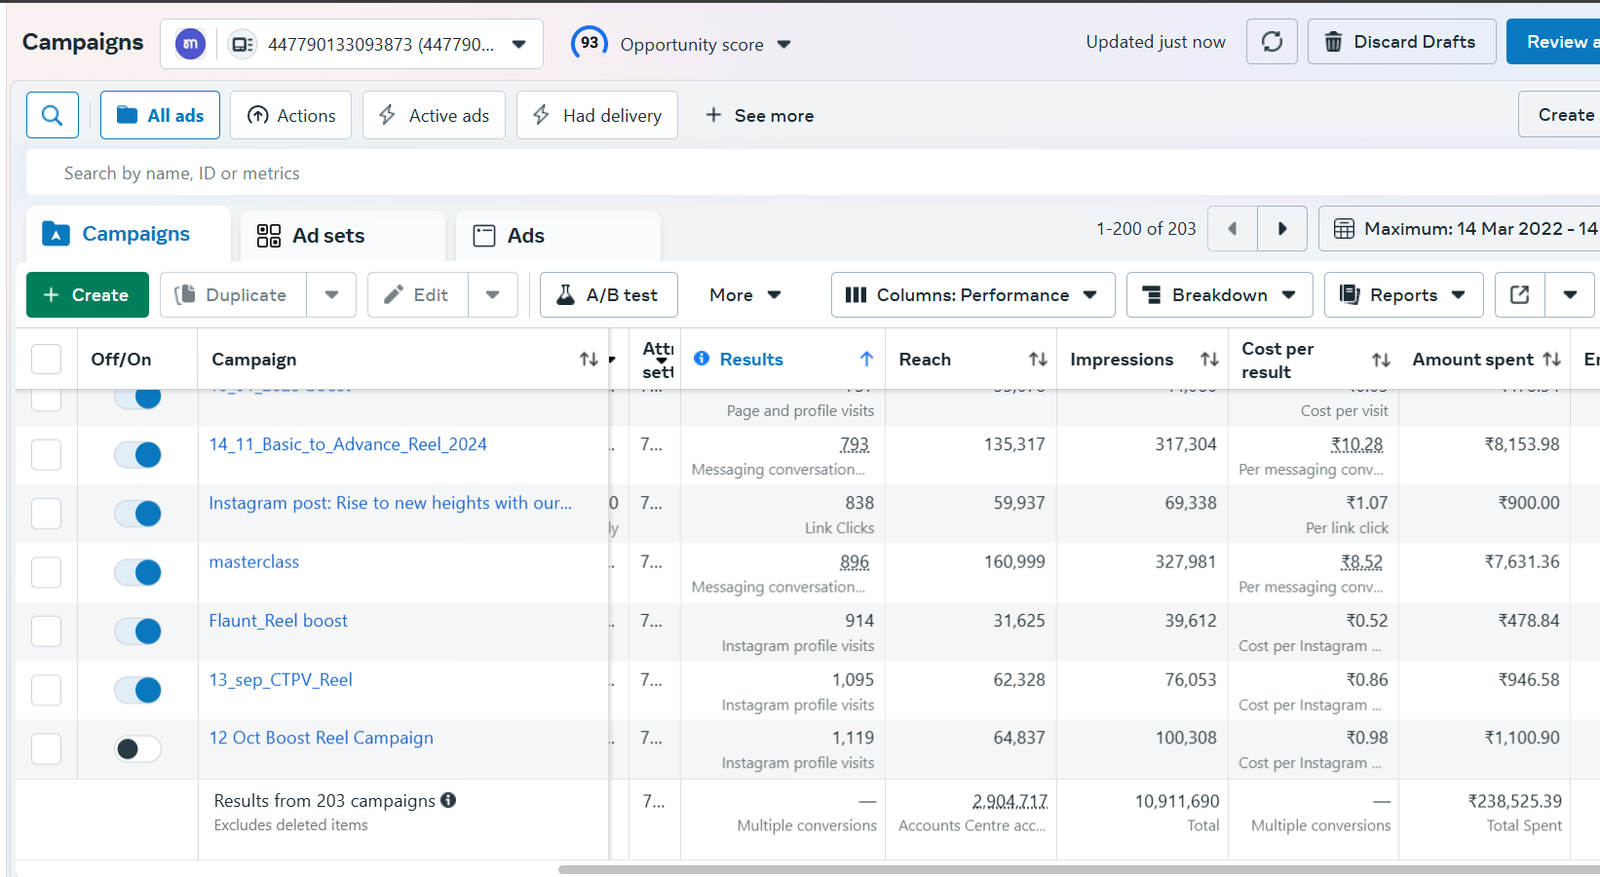1600x877 pixels.
Task: Open 14_11_Basic_to_Advance_Reel_2024 campaign link
Action: coord(348,444)
